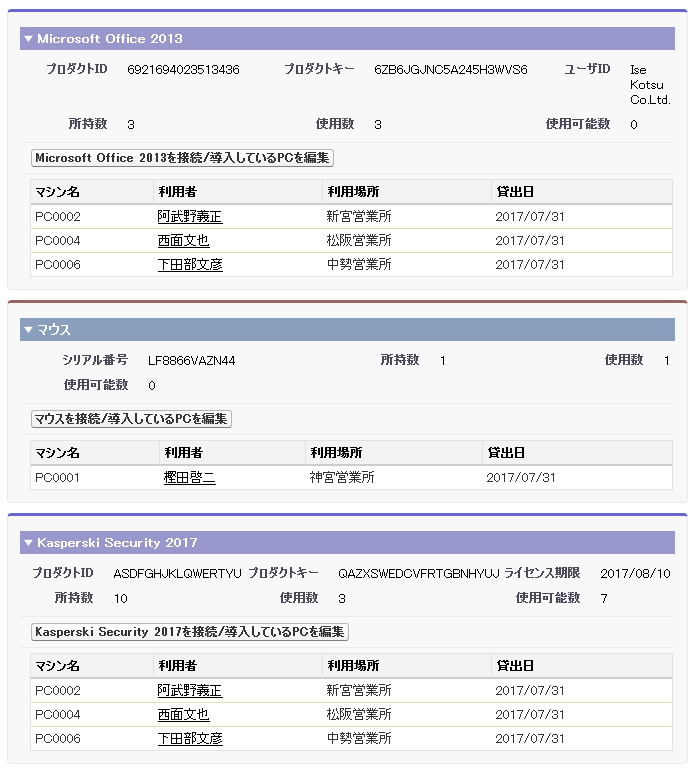Click Kasperski product ID ASDFGHJKLQWERTYU
This screenshot has height=769, width=694.
coord(178,573)
